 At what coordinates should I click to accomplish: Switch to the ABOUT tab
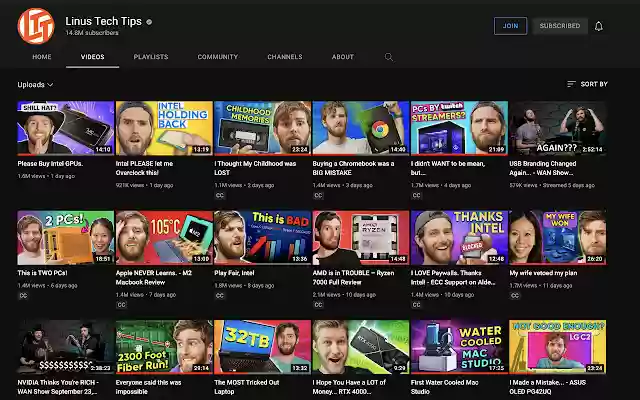pyautogui.click(x=342, y=57)
